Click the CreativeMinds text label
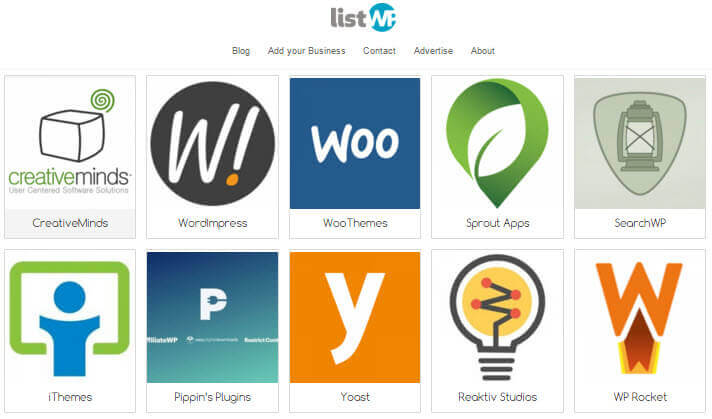The height and width of the screenshot is (419, 712). 70,223
